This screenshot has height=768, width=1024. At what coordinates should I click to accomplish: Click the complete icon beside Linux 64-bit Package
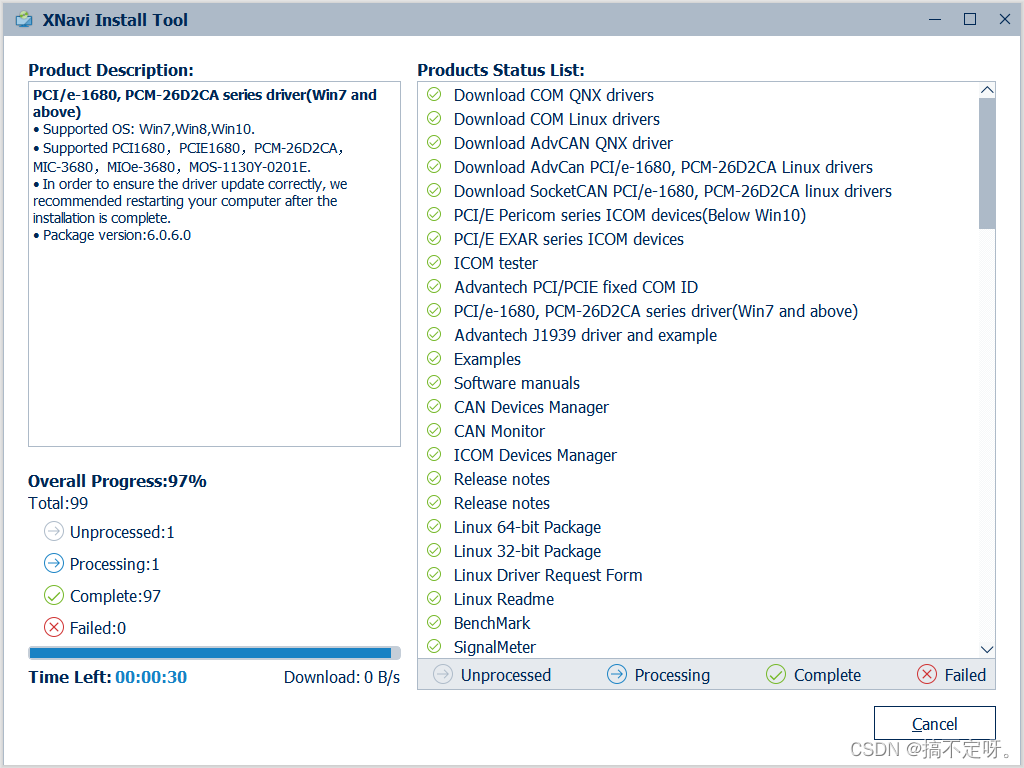point(434,526)
